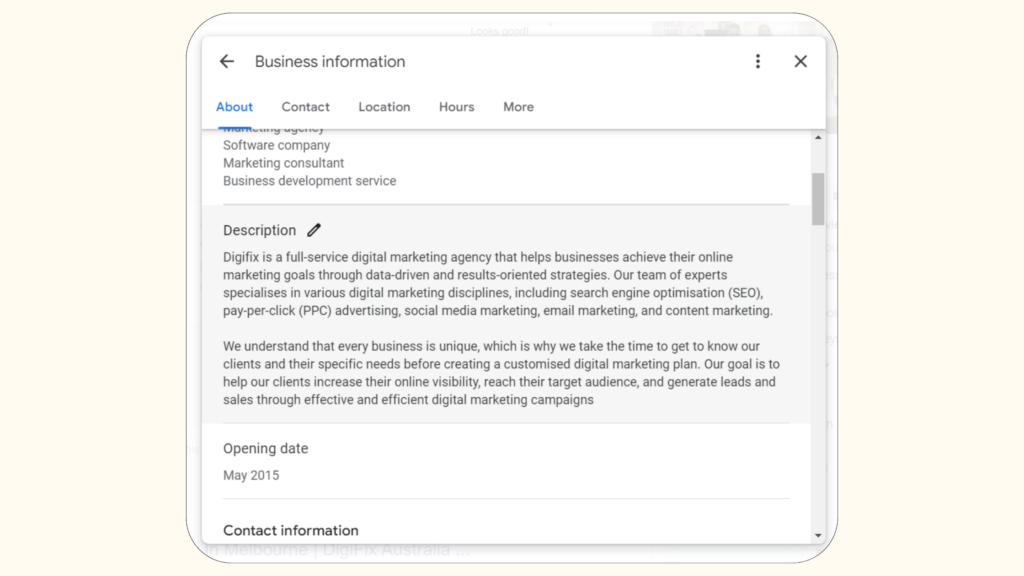Open the three-dot more options menu
Image resolution: width=1024 pixels, height=576 pixels.
[x=758, y=61]
